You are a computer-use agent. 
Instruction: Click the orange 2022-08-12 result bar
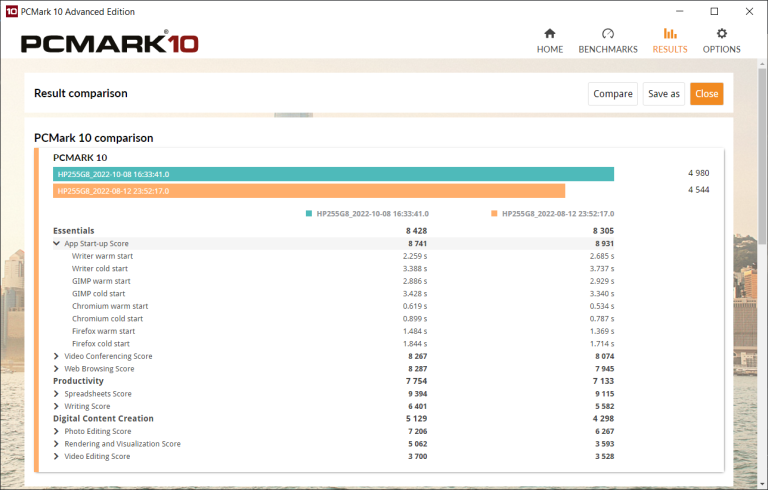coord(309,191)
